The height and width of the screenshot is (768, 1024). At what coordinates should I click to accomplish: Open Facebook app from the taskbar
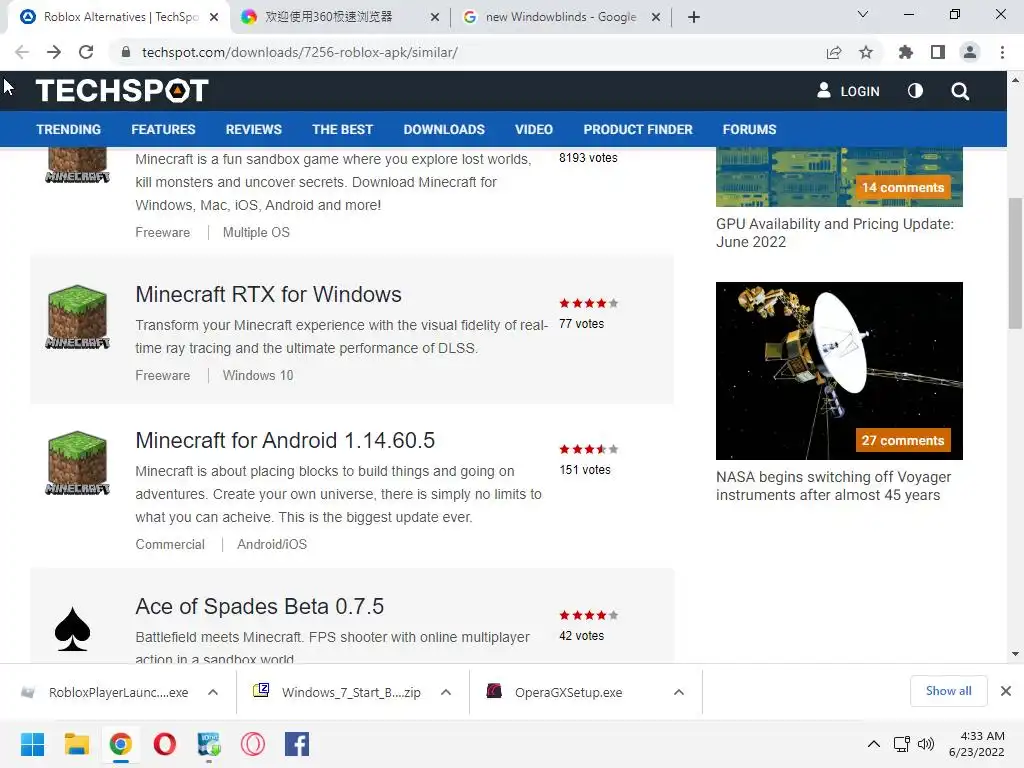[296, 744]
